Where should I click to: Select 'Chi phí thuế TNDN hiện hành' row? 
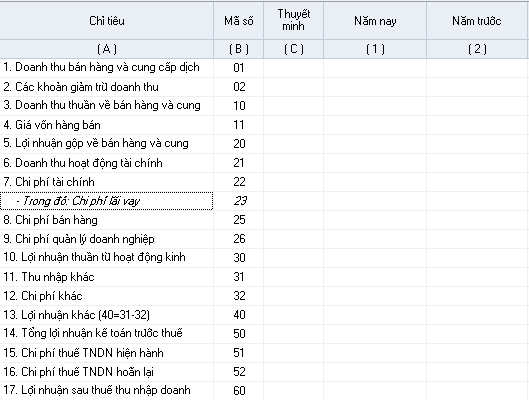107,353
